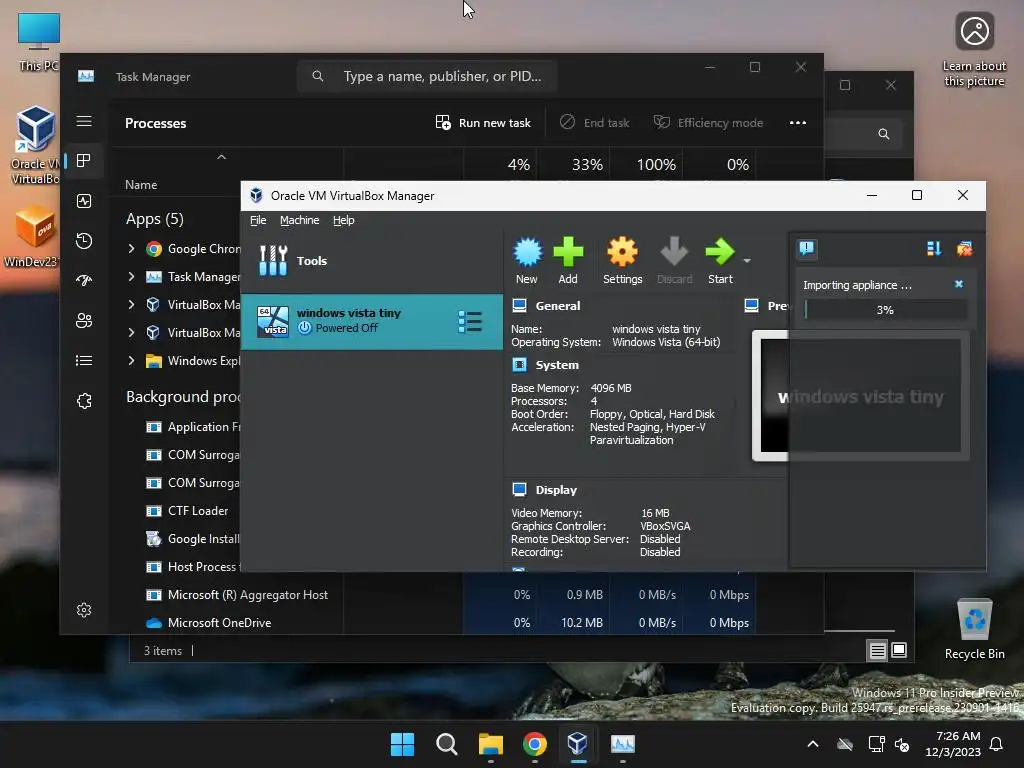Open Users icon in Task Manager
Image resolution: width=1024 pixels, height=768 pixels.
coord(84,321)
